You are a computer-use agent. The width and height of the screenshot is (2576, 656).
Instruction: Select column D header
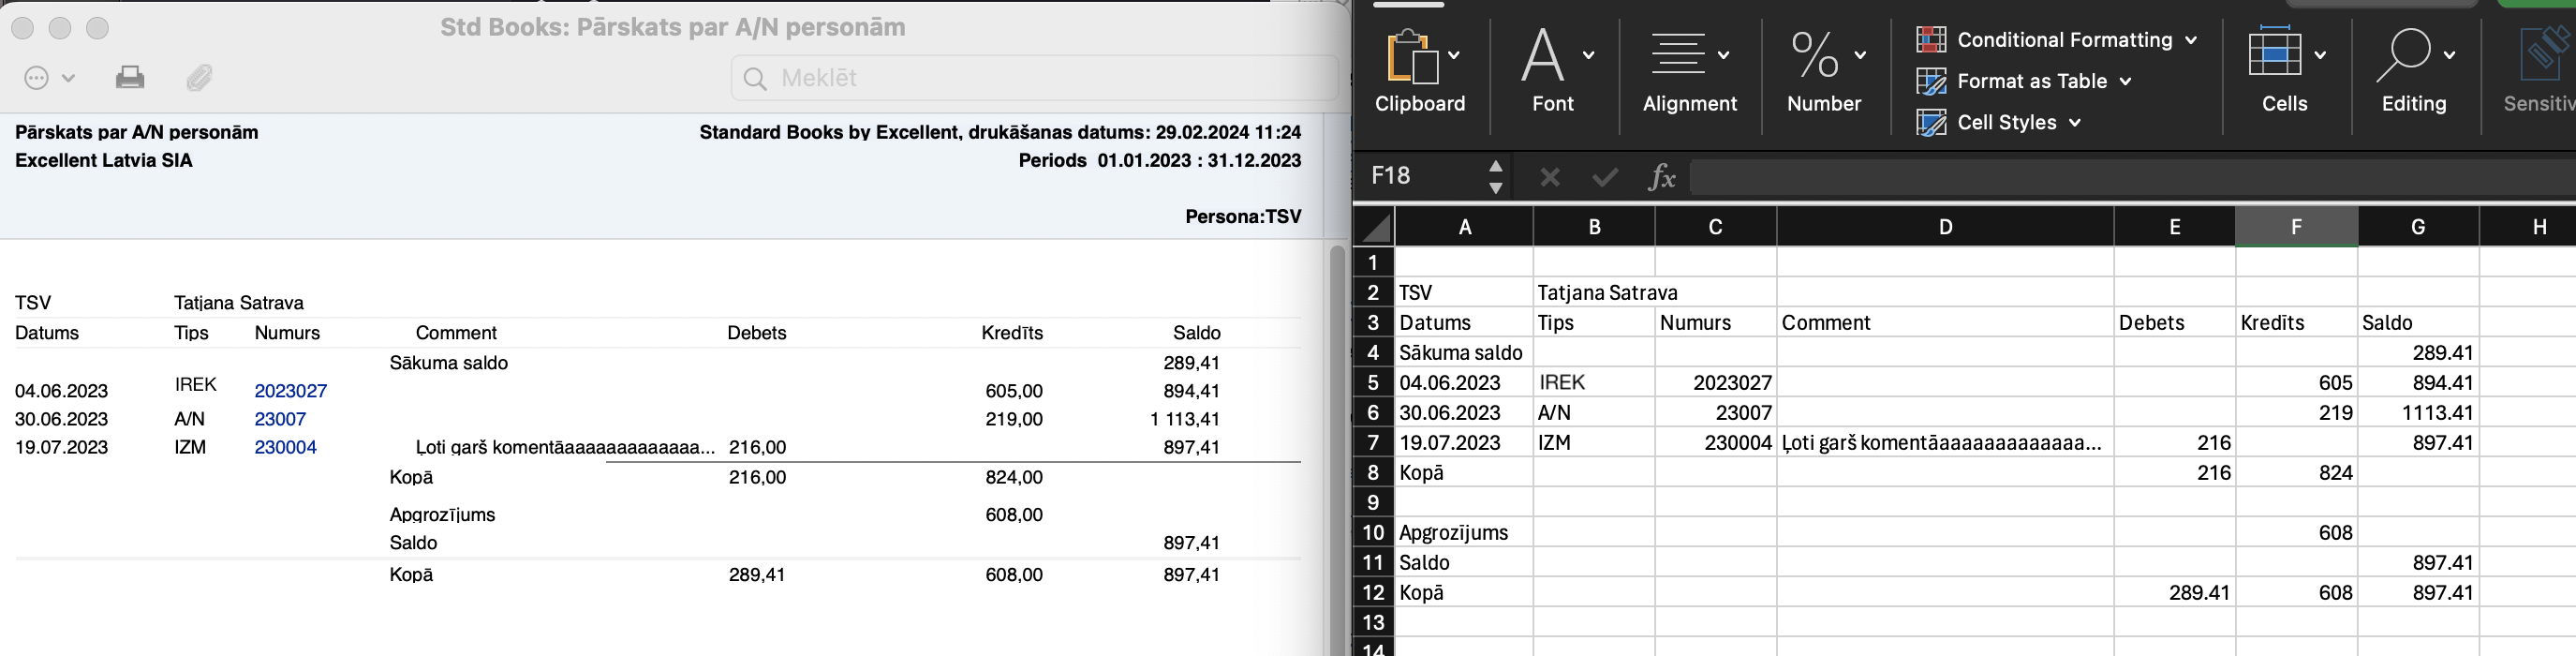[1944, 227]
